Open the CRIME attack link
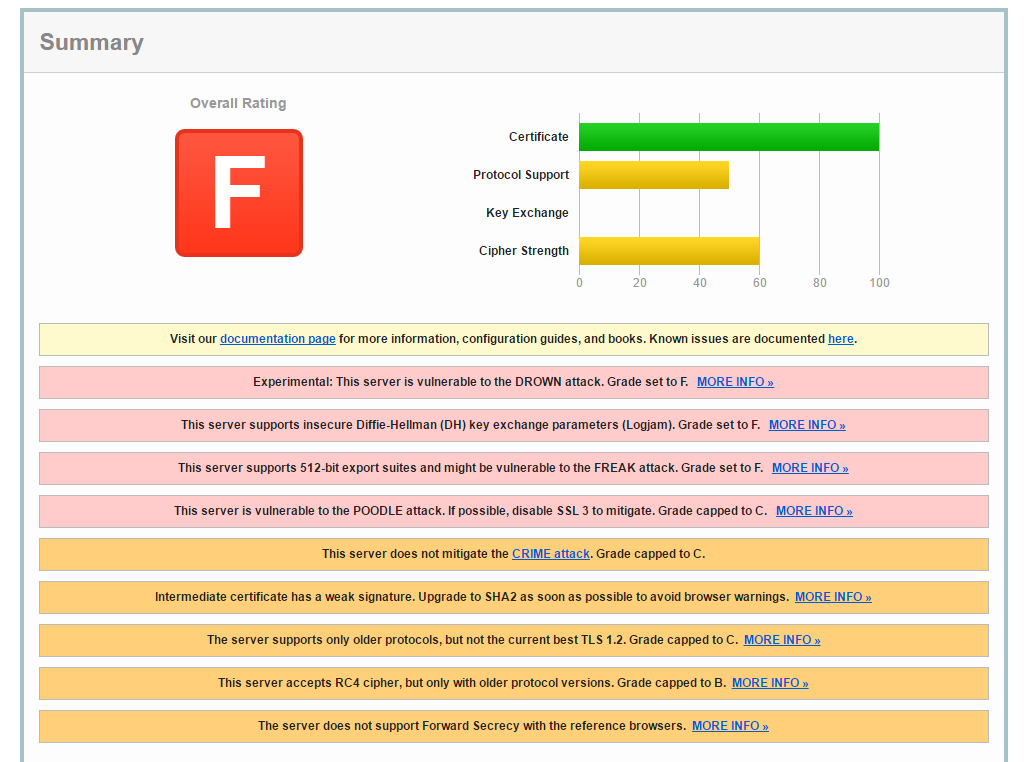 tap(550, 554)
